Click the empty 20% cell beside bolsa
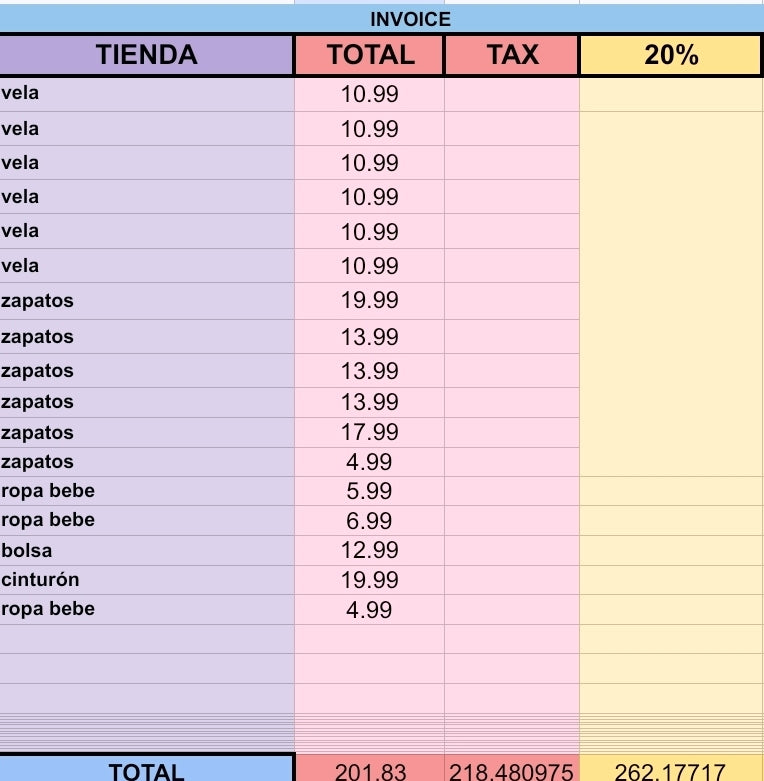Screen dimensions: 764x781 click(671, 550)
